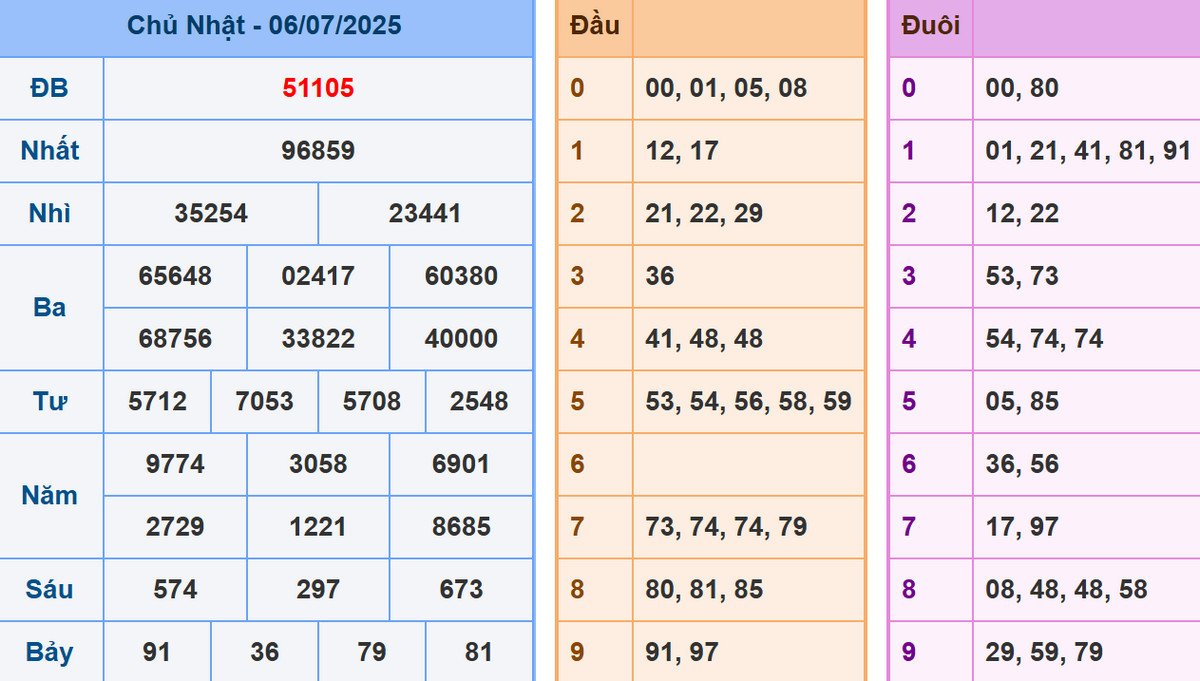Select the Nhất row label
Screen dimensions: 1200x681
(50, 151)
